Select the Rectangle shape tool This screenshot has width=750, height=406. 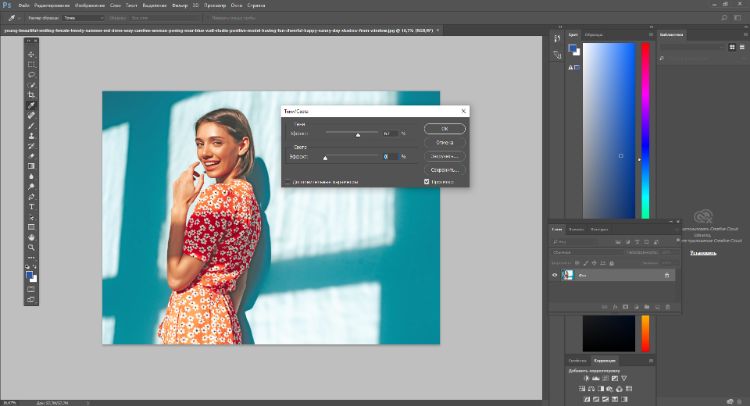click(x=31, y=227)
